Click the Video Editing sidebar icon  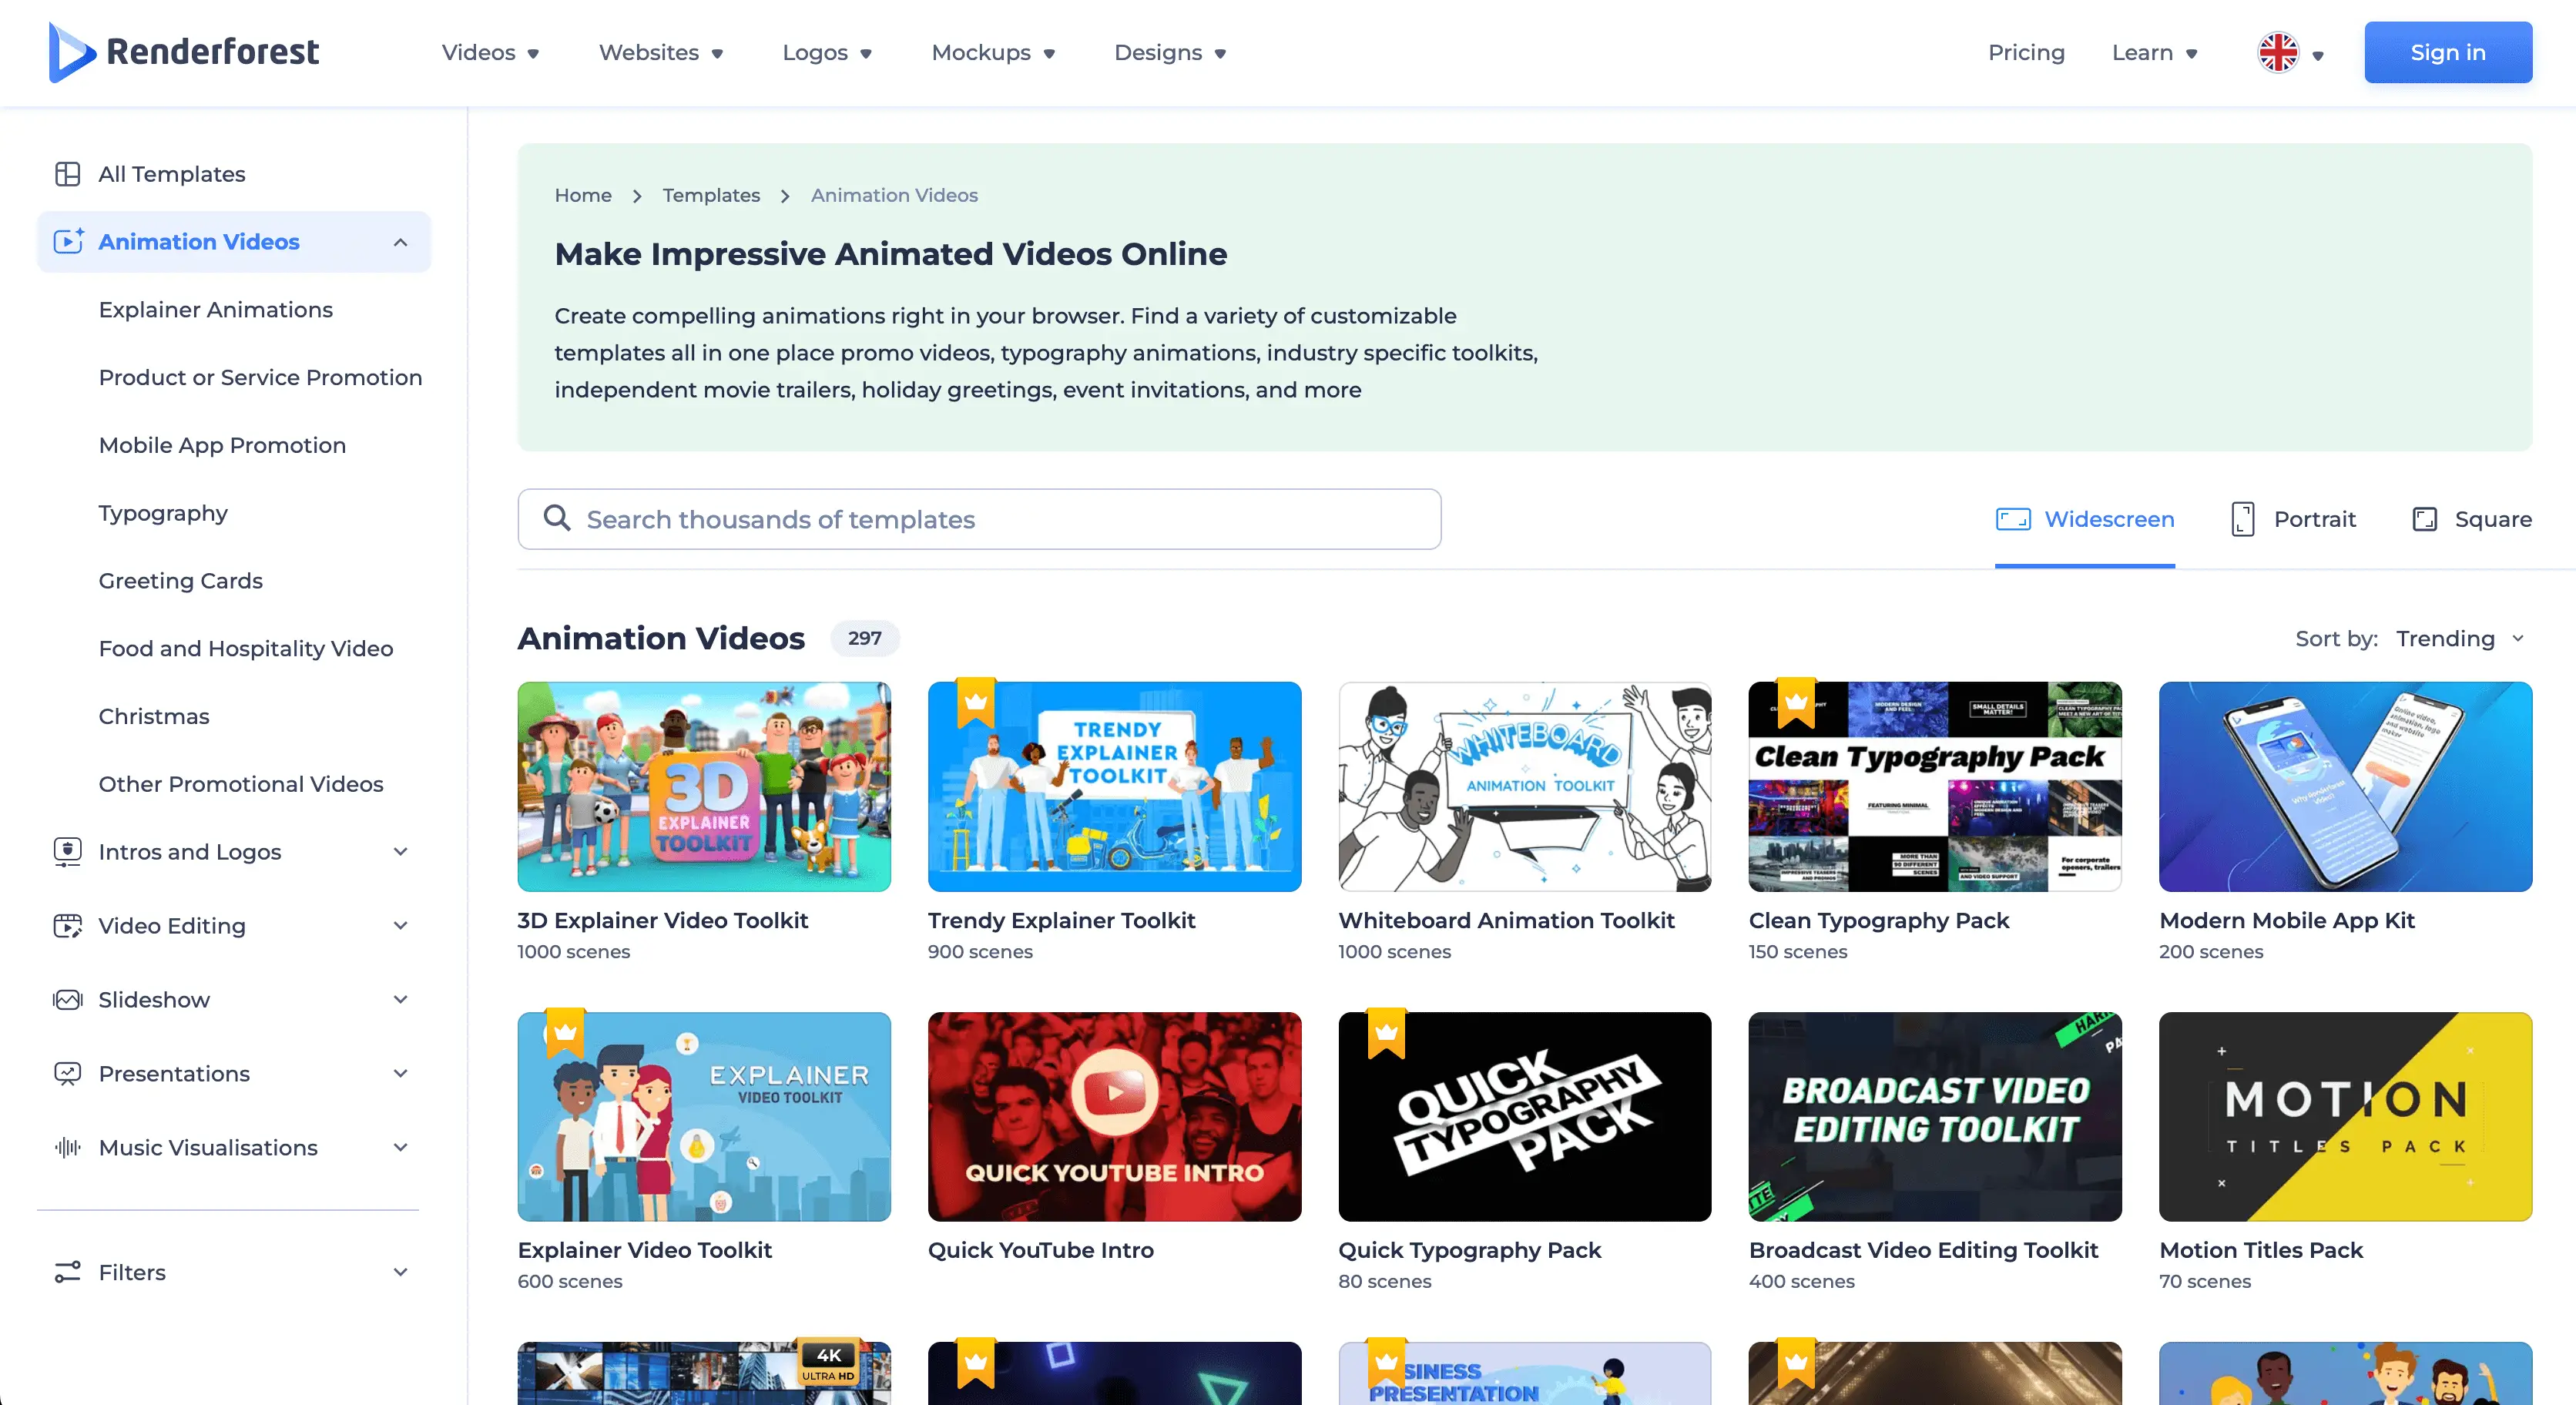click(x=67, y=925)
